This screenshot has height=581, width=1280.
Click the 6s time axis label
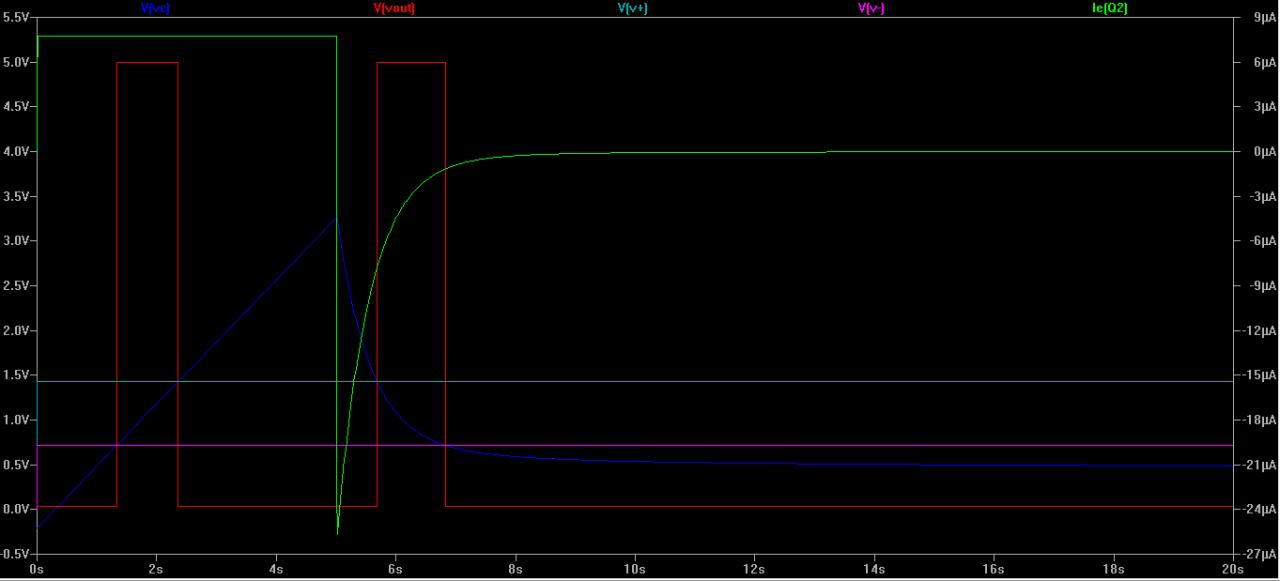point(396,569)
